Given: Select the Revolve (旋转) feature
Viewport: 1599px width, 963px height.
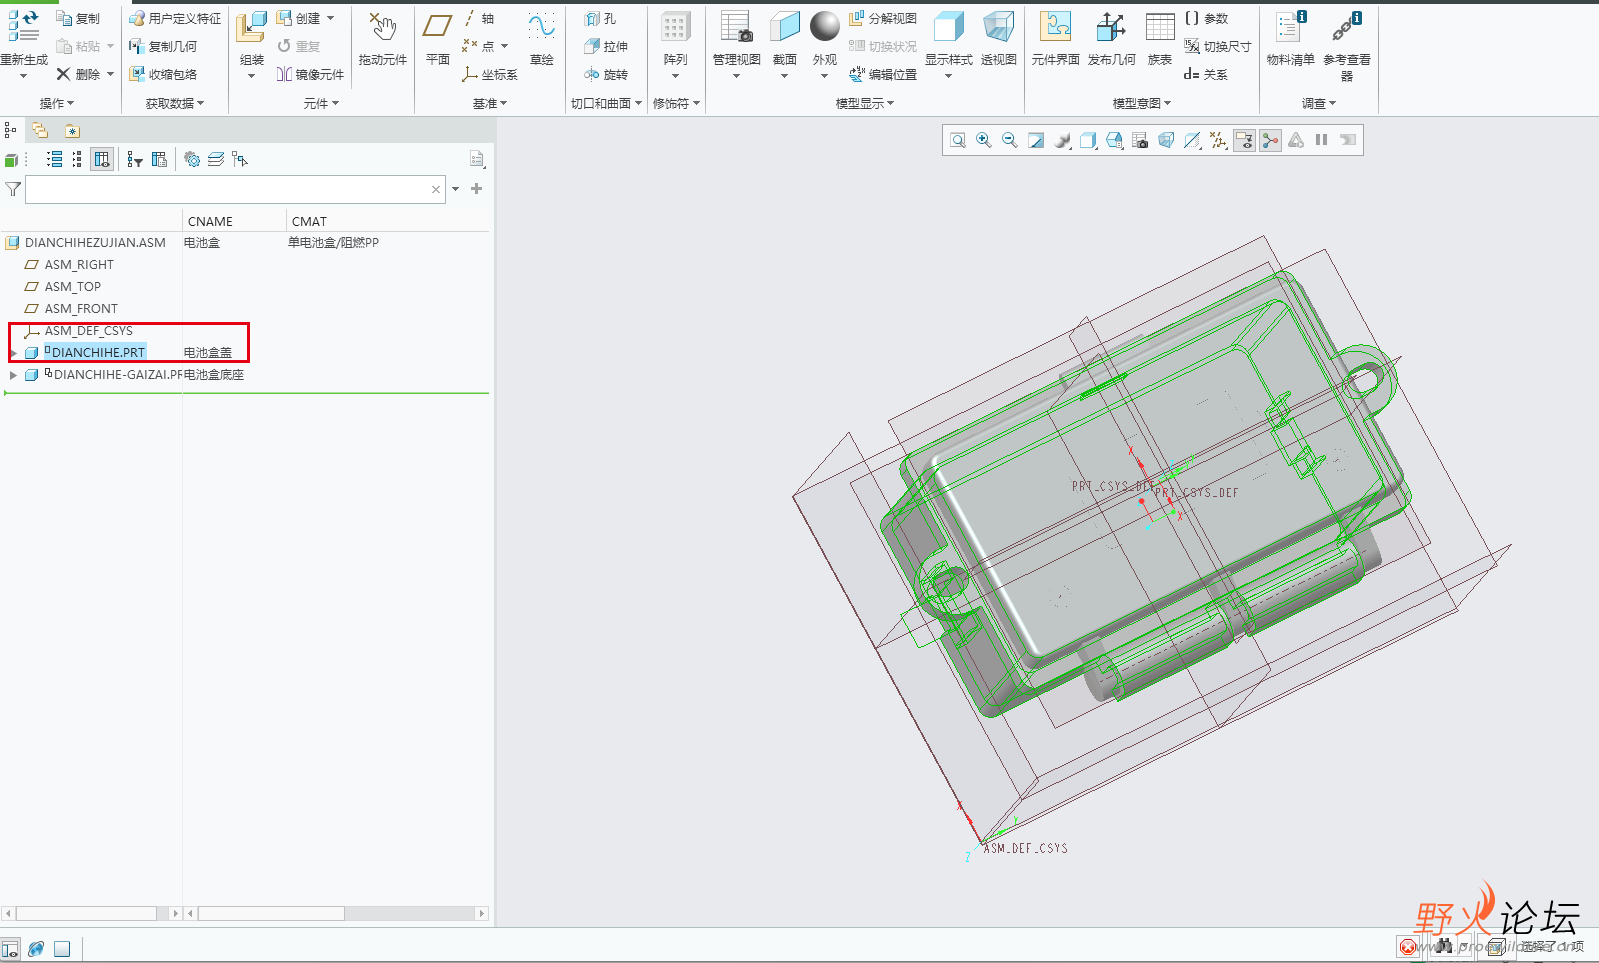Looking at the screenshot, I should (606, 74).
